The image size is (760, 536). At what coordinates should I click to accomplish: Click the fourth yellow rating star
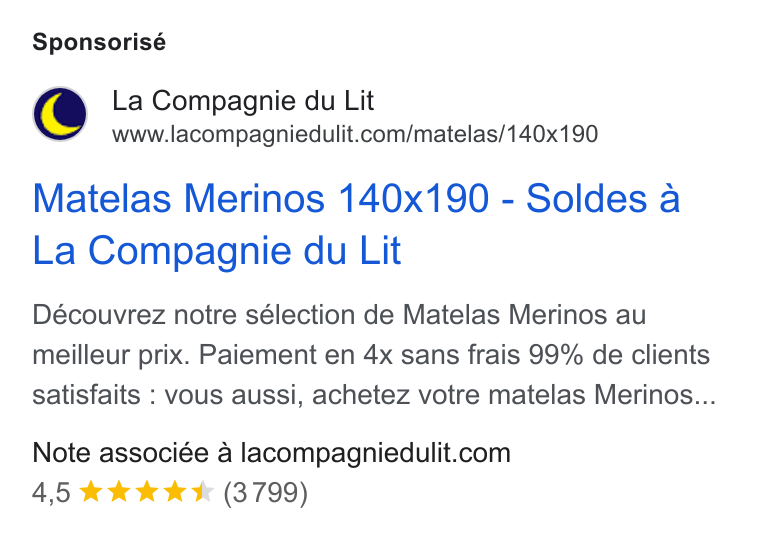174,492
